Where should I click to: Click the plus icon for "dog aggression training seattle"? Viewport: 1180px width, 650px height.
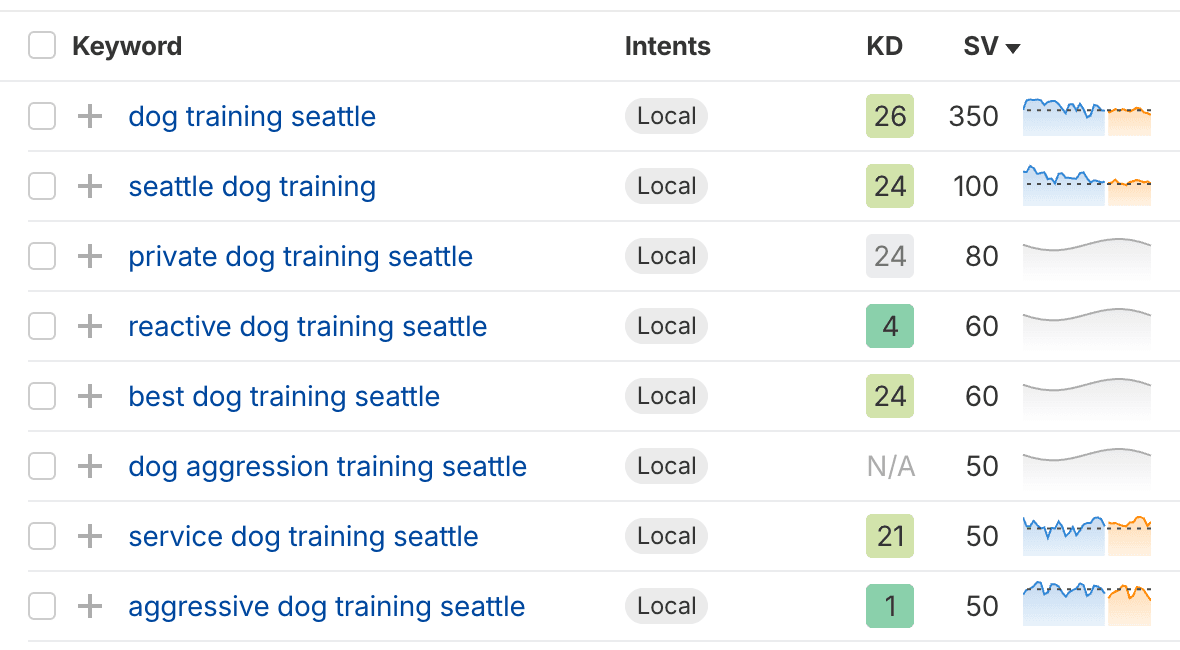[90, 466]
